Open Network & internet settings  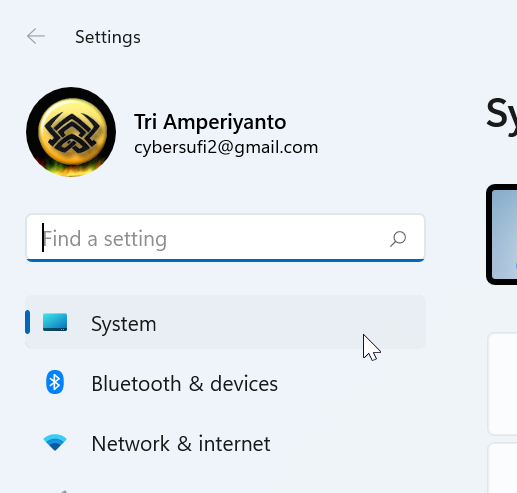tap(225, 444)
